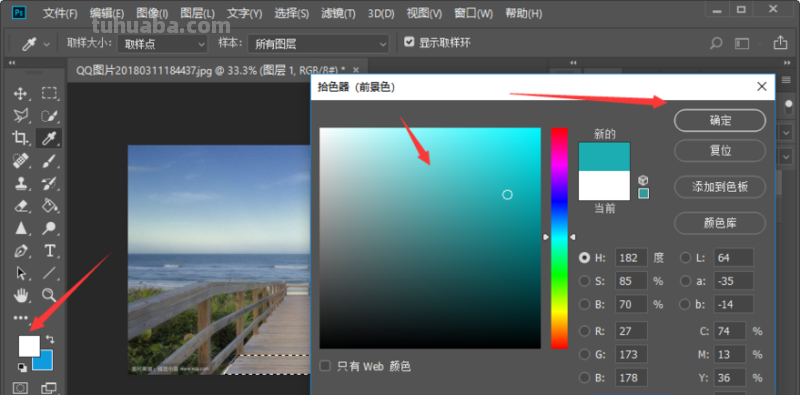Viewport: 800px width, 395px height.
Task: Click the search magnifier in options bar
Action: 716,43
